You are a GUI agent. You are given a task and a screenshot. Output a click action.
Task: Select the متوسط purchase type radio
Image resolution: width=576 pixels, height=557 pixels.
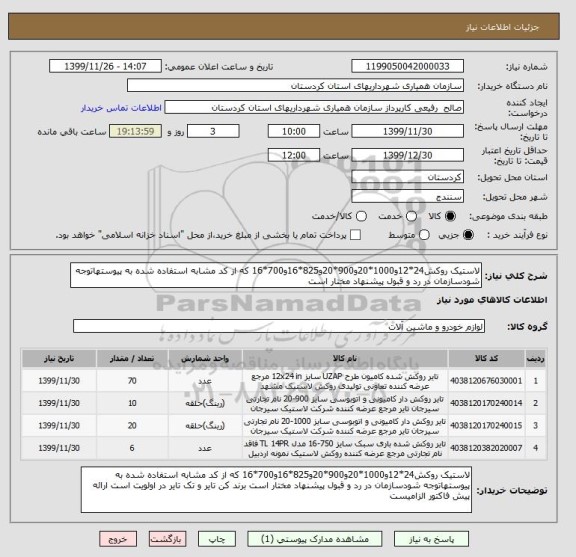(x=424, y=235)
